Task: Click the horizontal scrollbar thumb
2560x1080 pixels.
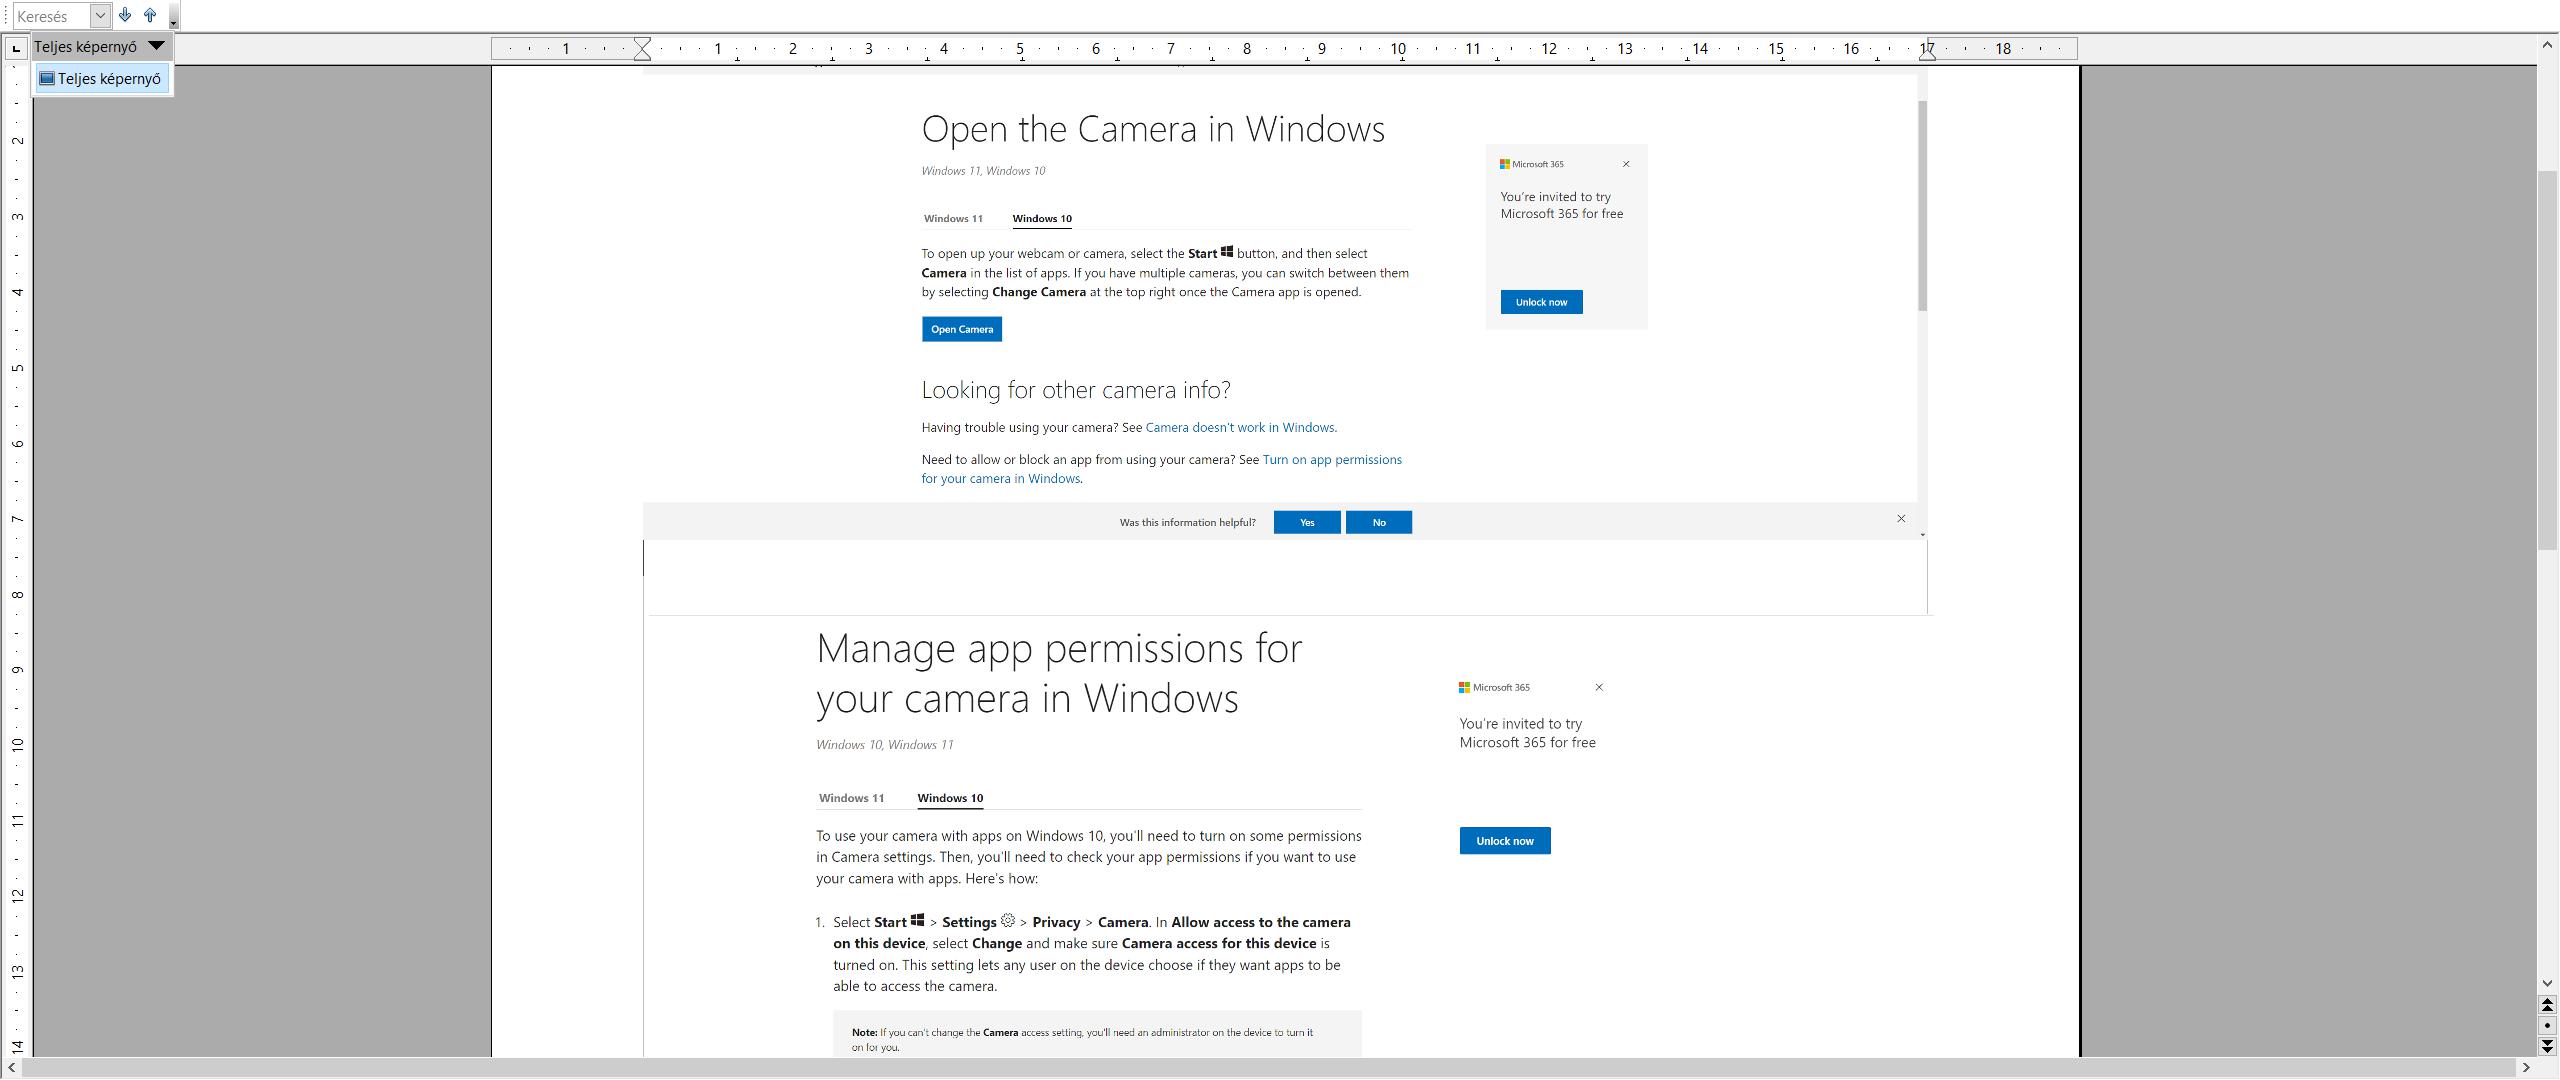Action: click(x=1268, y=1068)
